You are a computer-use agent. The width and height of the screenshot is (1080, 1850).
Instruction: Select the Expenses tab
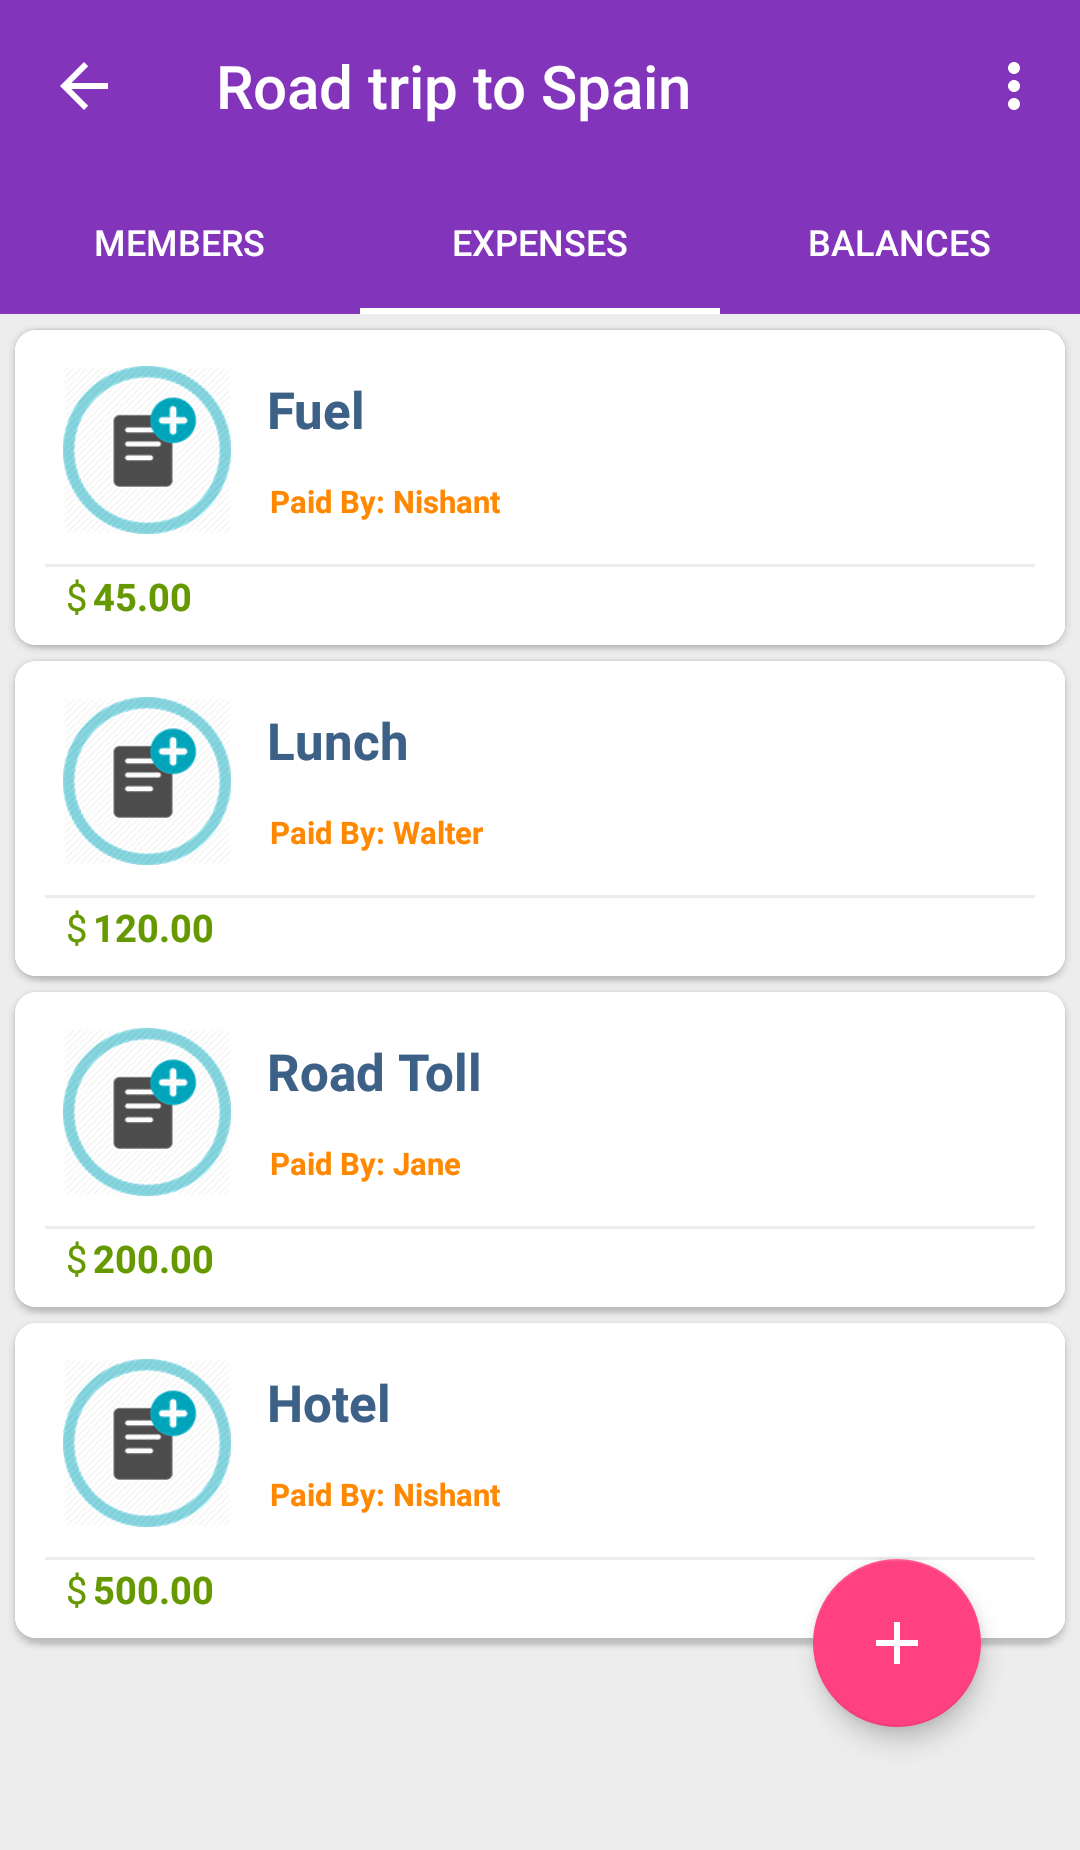tap(540, 244)
